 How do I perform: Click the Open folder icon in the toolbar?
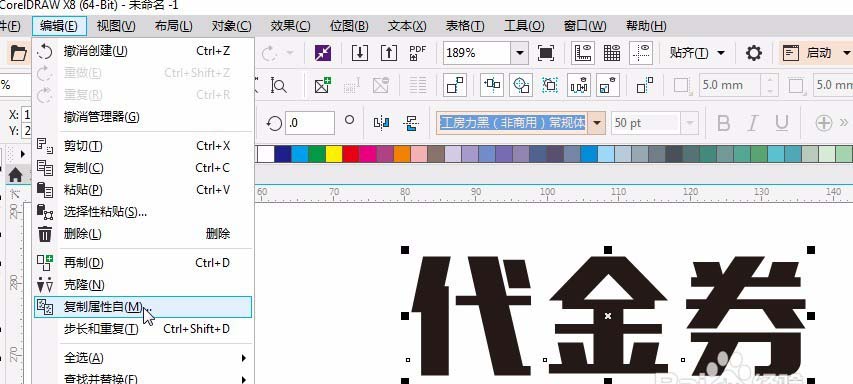pos(18,53)
